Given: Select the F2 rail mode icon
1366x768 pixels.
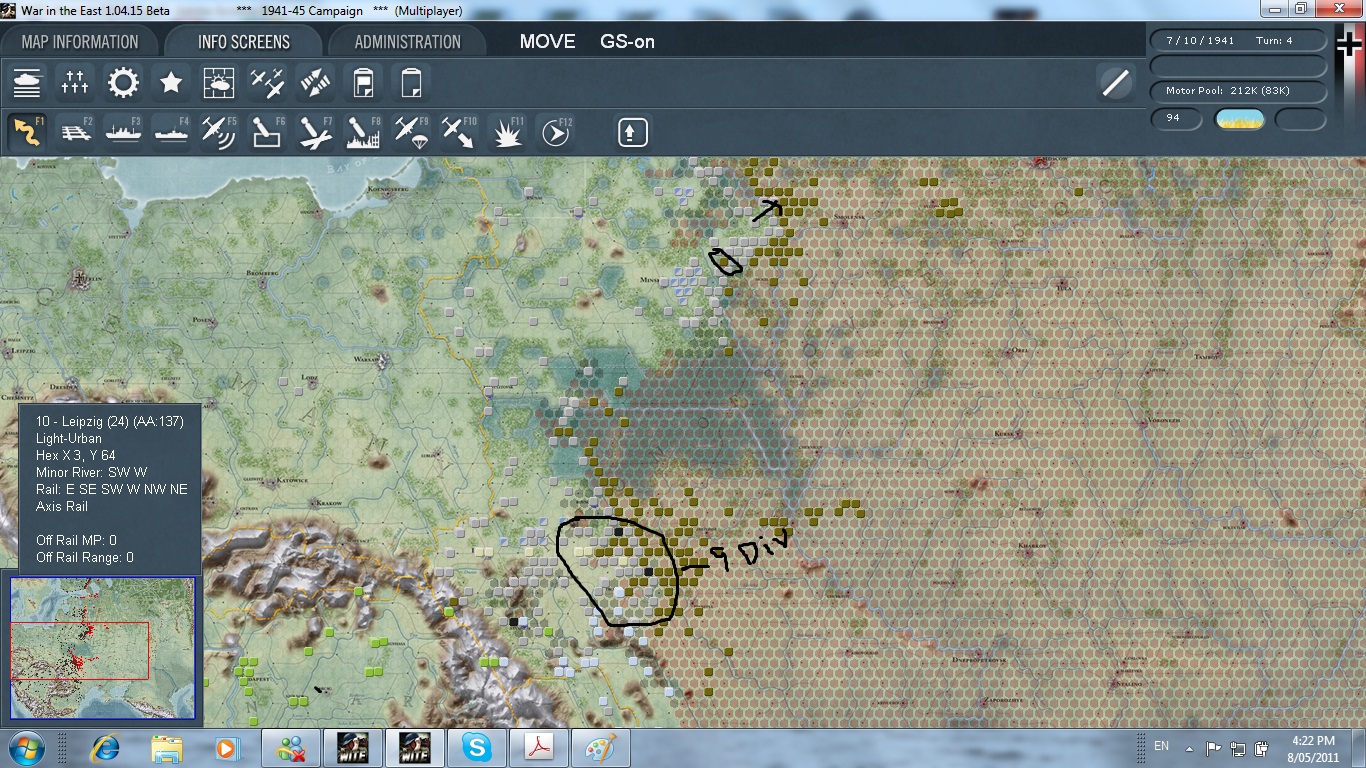Looking at the screenshot, I should tap(75, 132).
